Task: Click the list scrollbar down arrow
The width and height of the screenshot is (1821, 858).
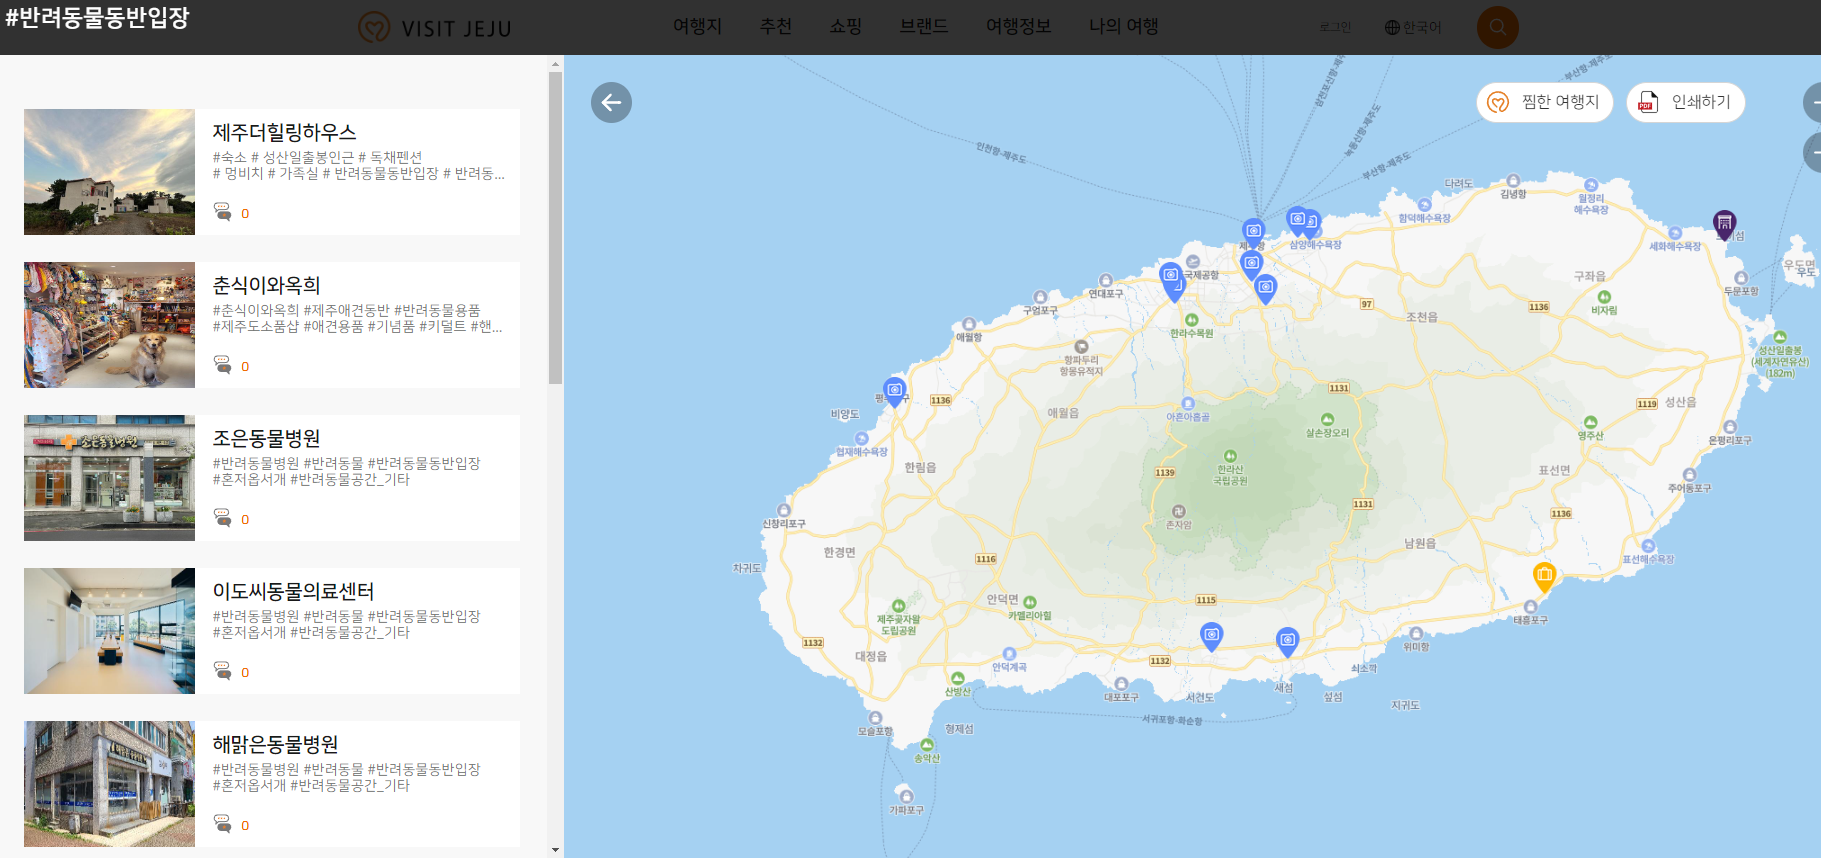Action: click(555, 850)
